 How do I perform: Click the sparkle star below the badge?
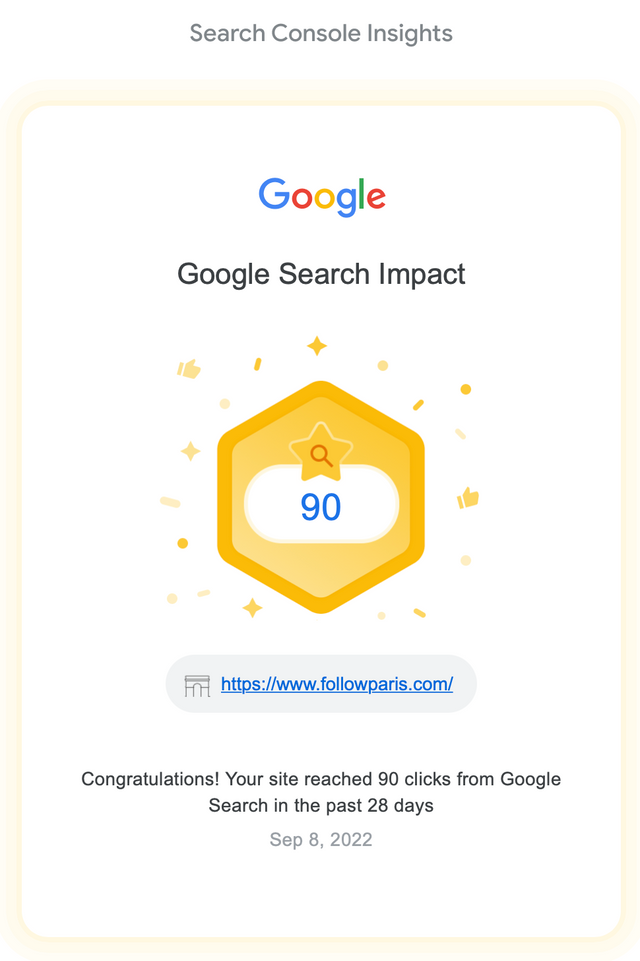(x=252, y=607)
